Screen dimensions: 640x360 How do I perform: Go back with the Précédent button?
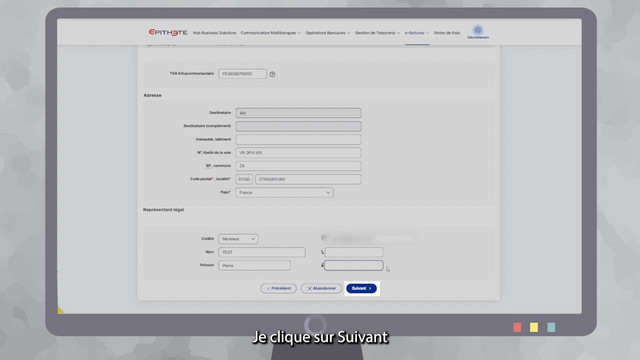pos(279,289)
